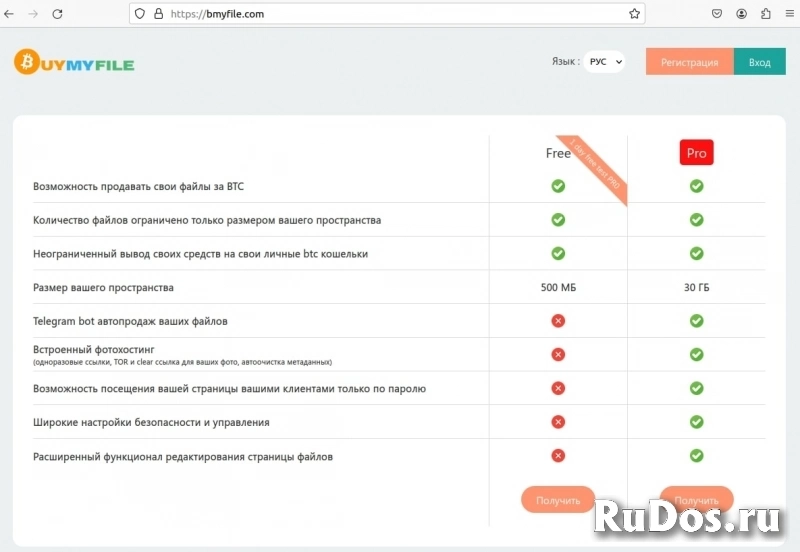Image resolution: width=800 pixels, height=552 pixels.
Task: Click red cross for Telegram bot in Free column
Action: pyautogui.click(x=558, y=321)
